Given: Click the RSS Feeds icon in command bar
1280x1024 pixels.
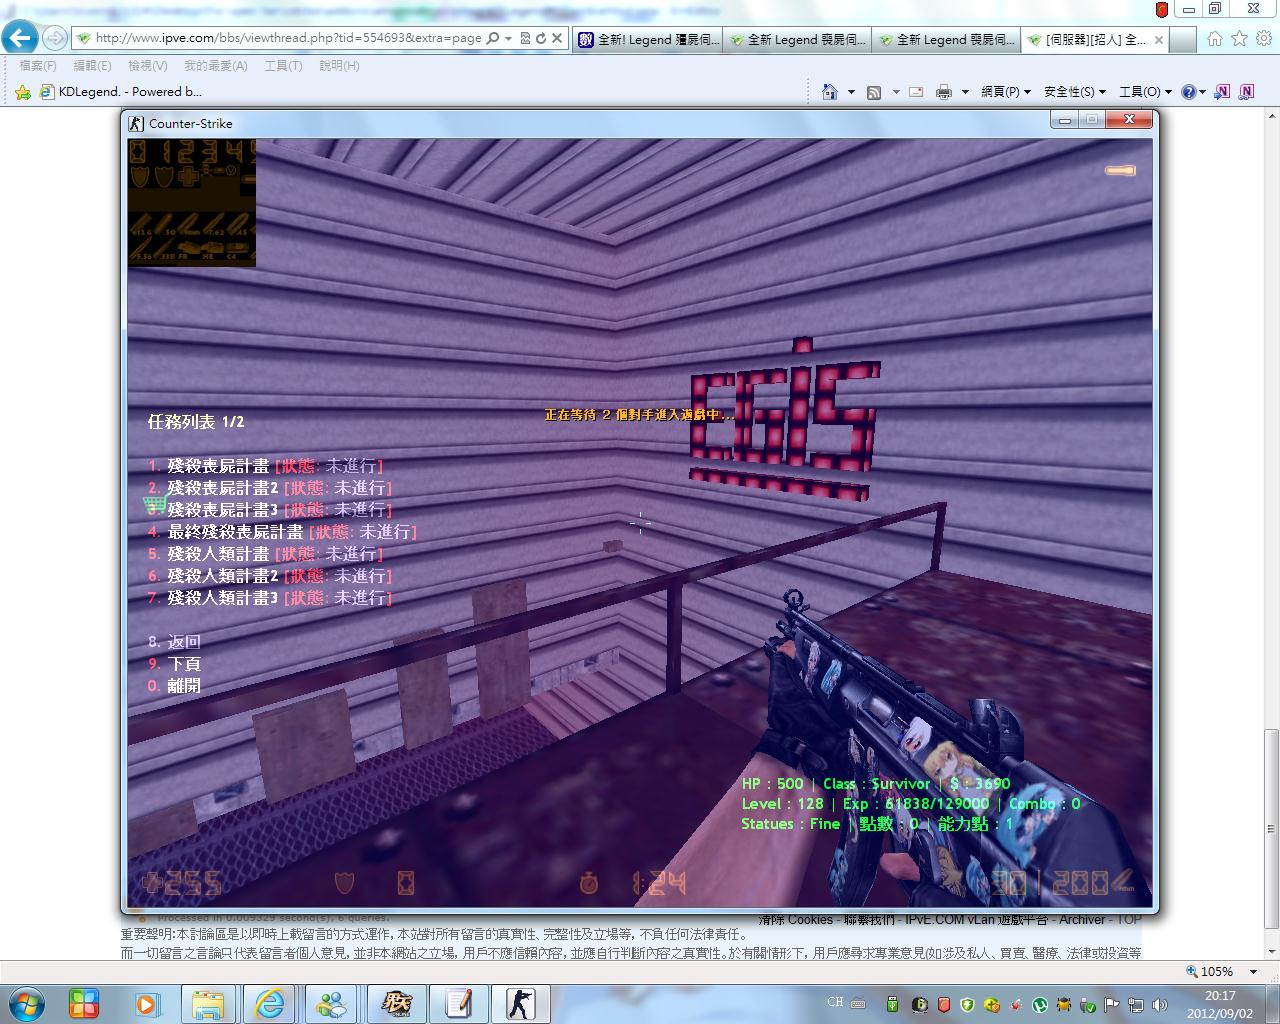Looking at the screenshot, I should [874, 92].
